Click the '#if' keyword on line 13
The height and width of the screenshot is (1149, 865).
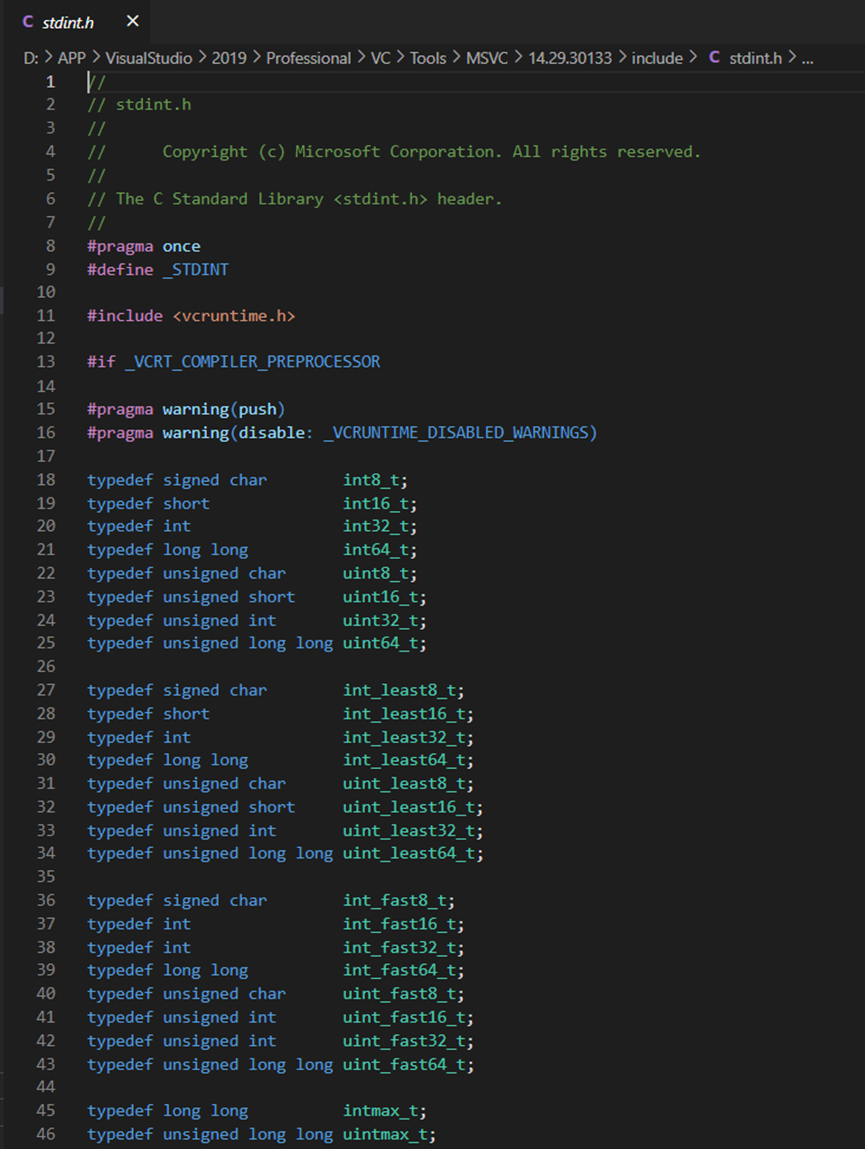[x=101, y=362]
